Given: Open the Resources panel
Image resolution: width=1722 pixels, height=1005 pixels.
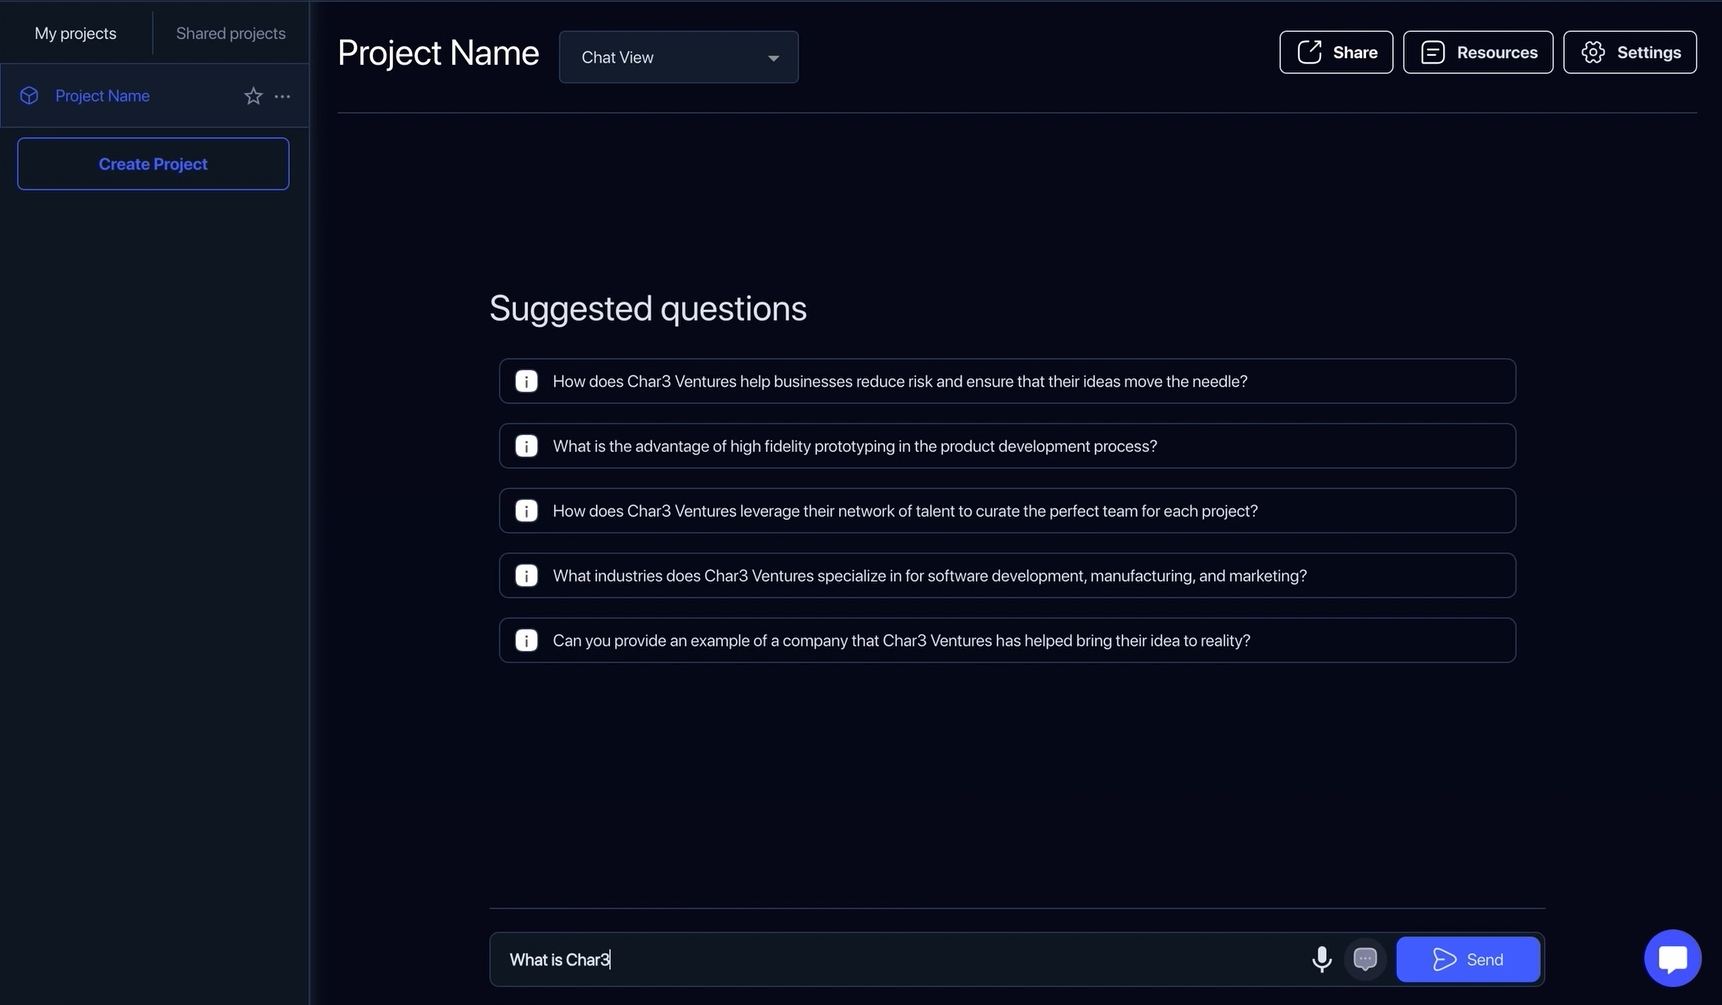Looking at the screenshot, I should pyautogui.click(x=1478, y=52).
